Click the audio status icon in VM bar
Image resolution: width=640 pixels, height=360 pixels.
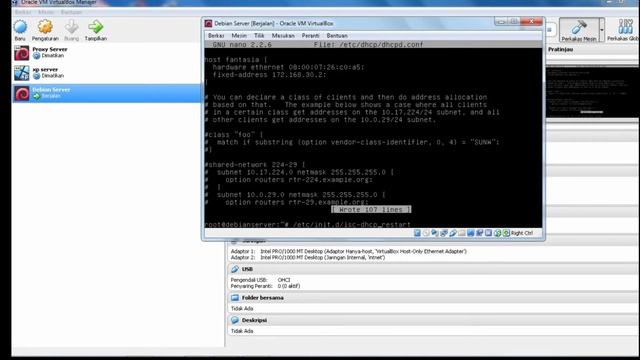pos(435,233)
